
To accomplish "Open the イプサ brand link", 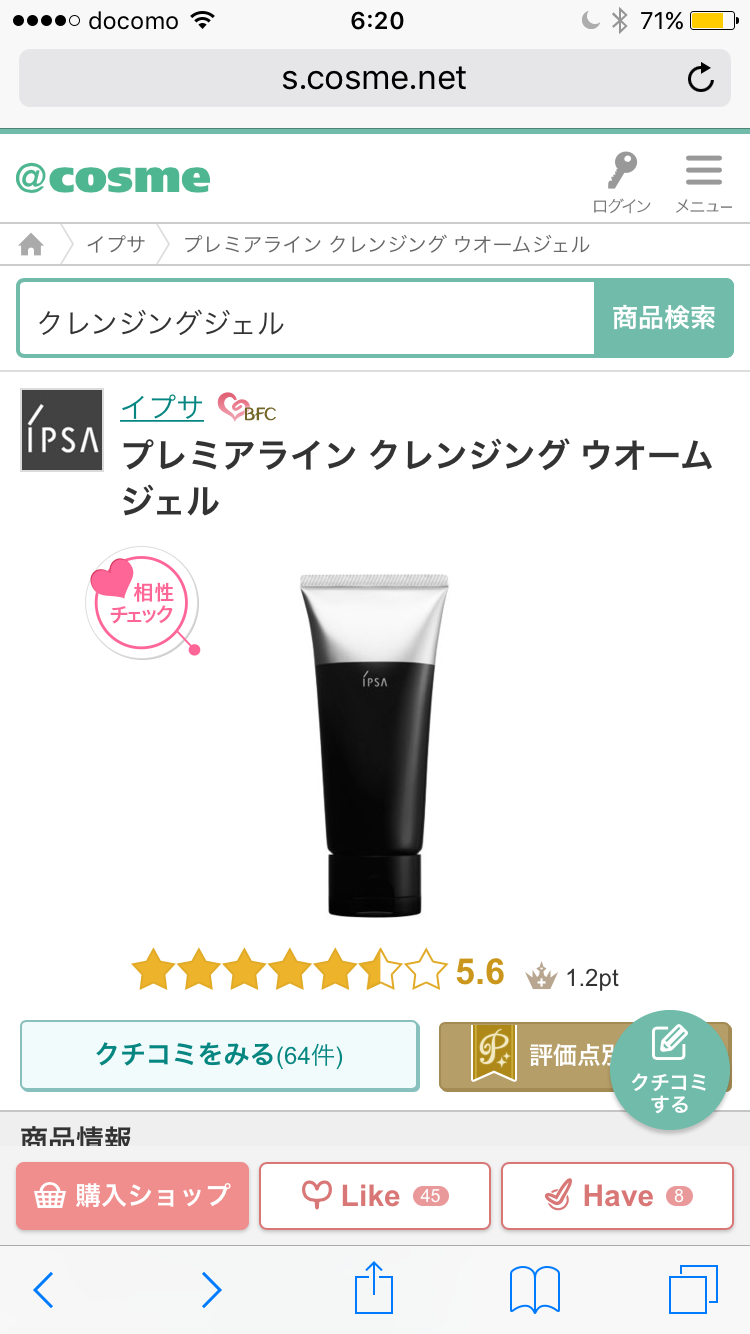I will click(x=162, y=407).
